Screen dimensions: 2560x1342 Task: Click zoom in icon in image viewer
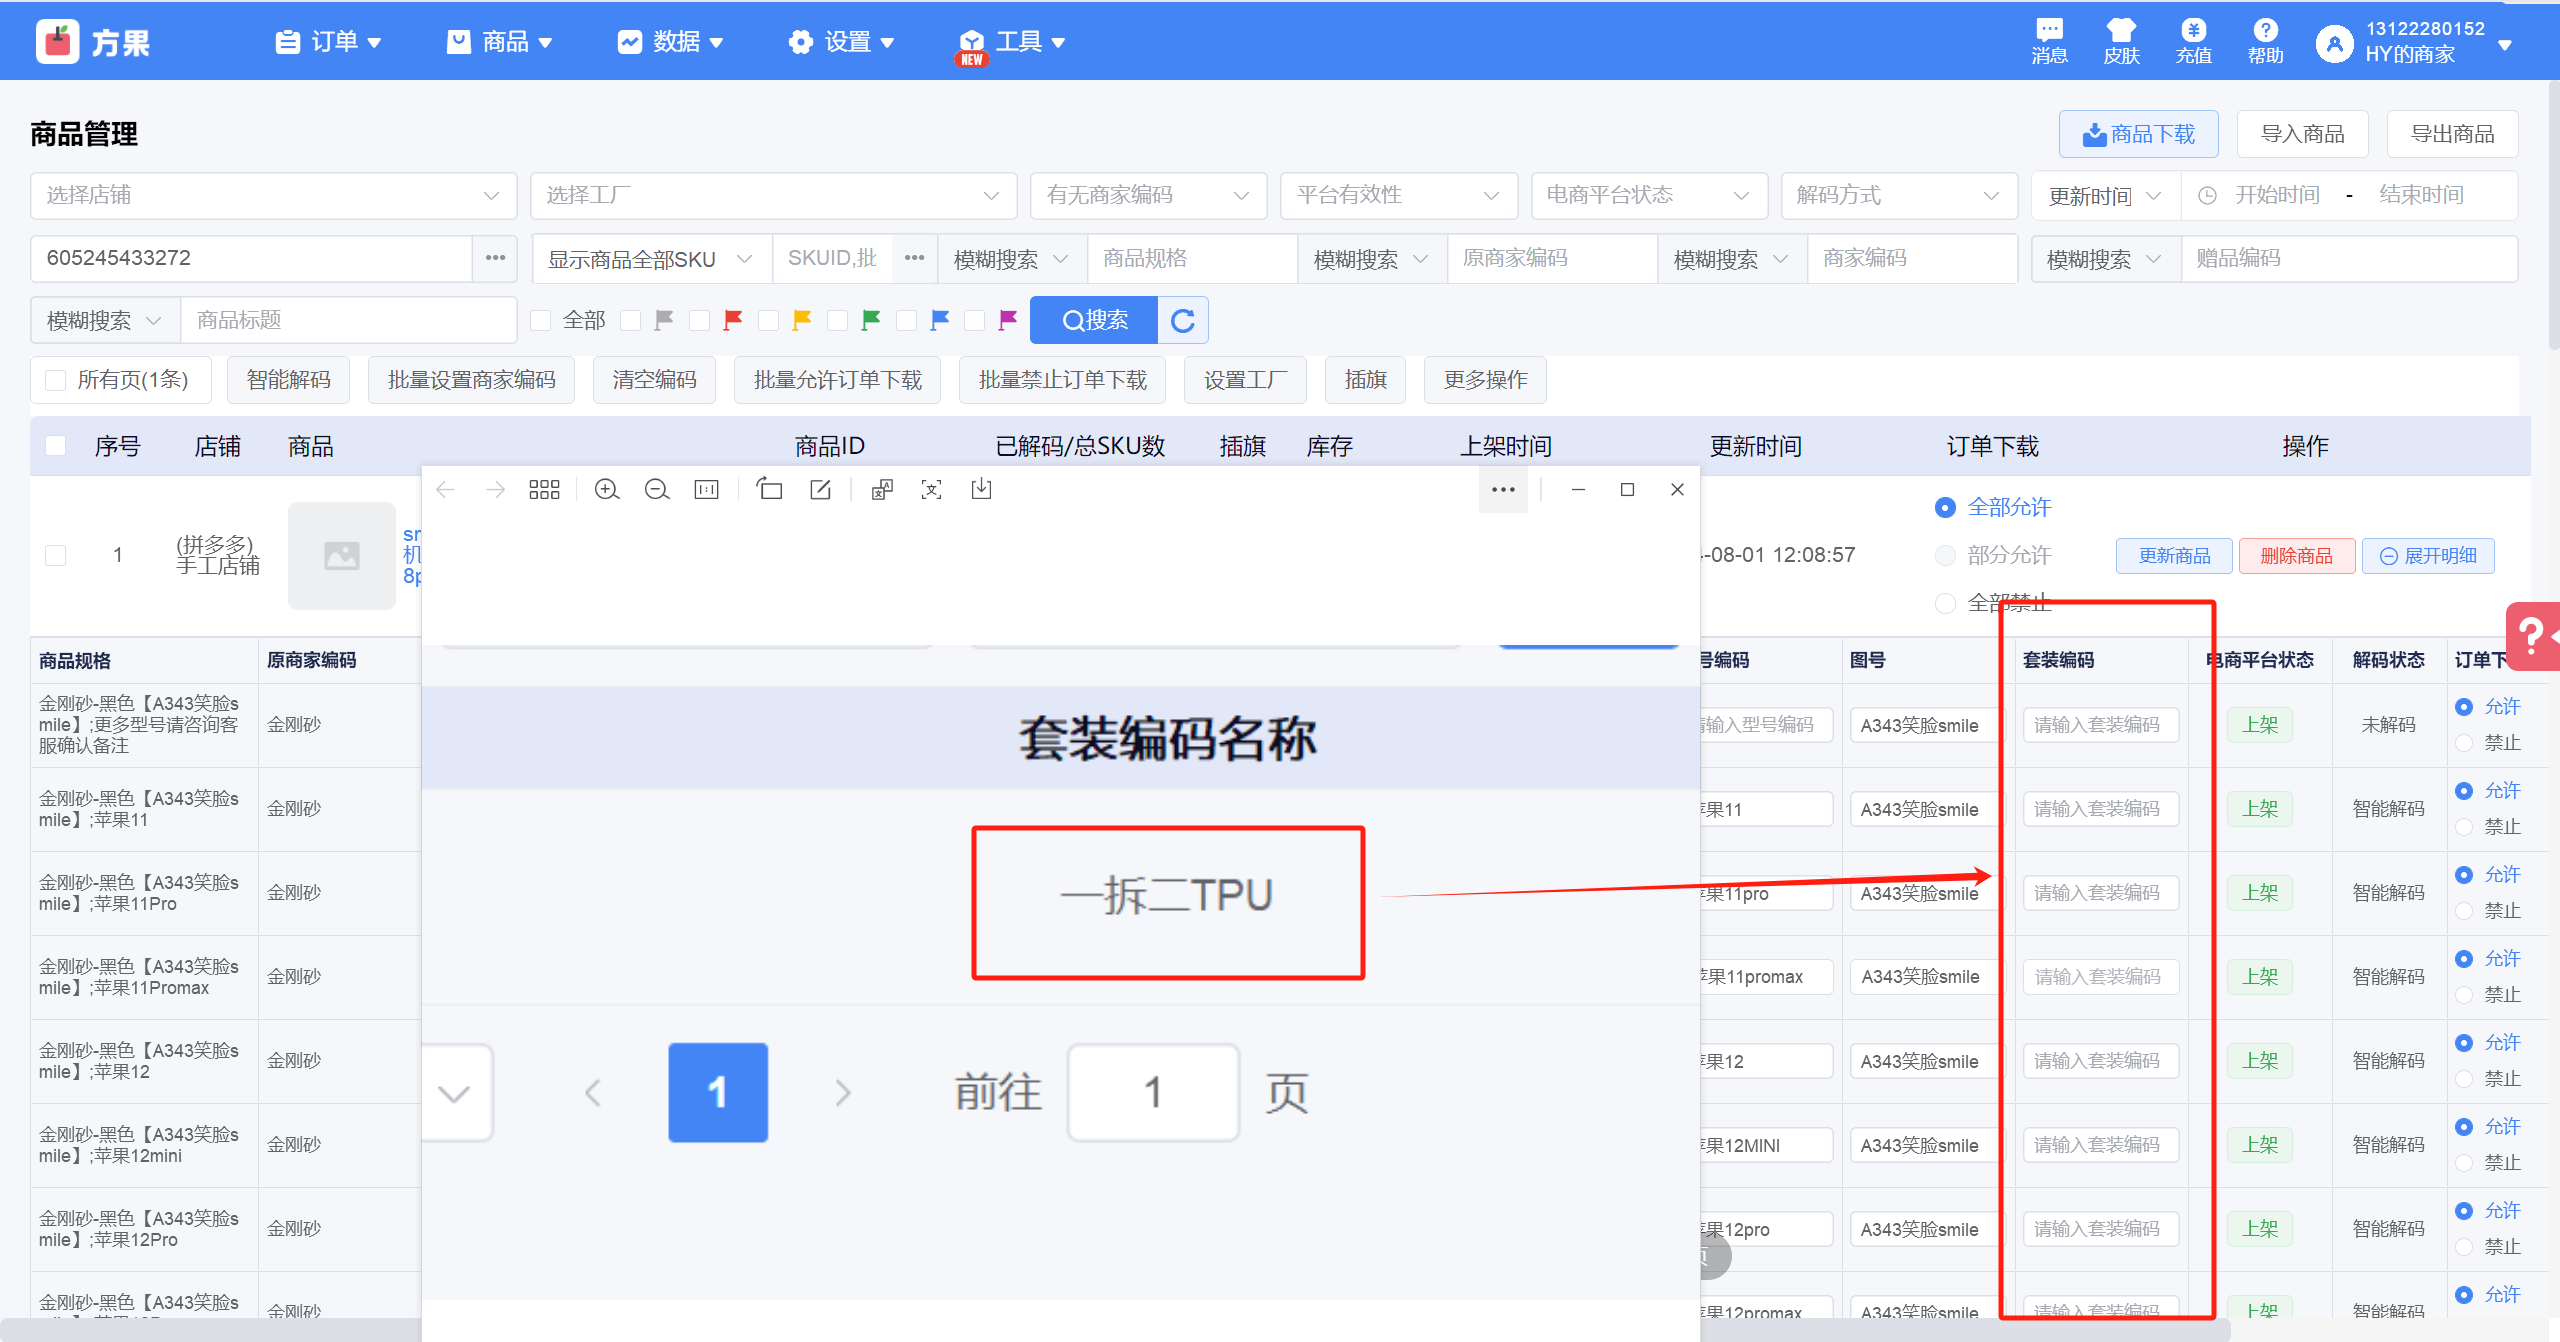(606, 489)
